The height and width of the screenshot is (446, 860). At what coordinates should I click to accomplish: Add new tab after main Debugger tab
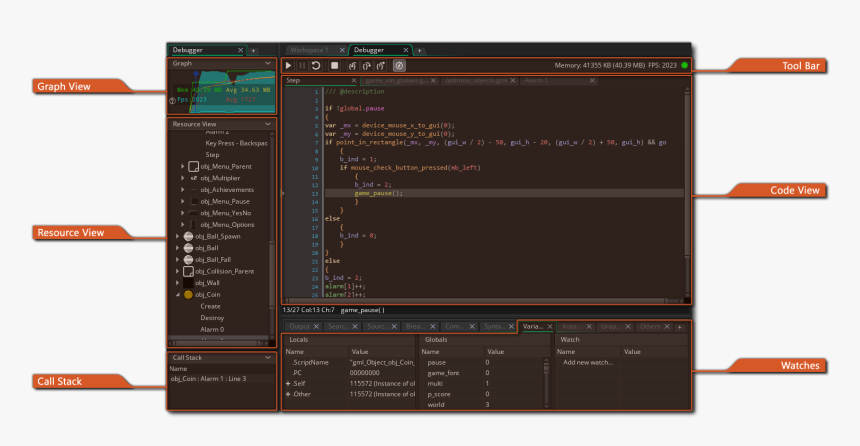click(x=420, y=50)
